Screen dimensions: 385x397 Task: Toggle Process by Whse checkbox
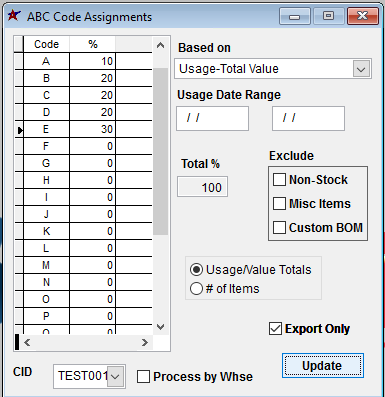pos(143,377)
